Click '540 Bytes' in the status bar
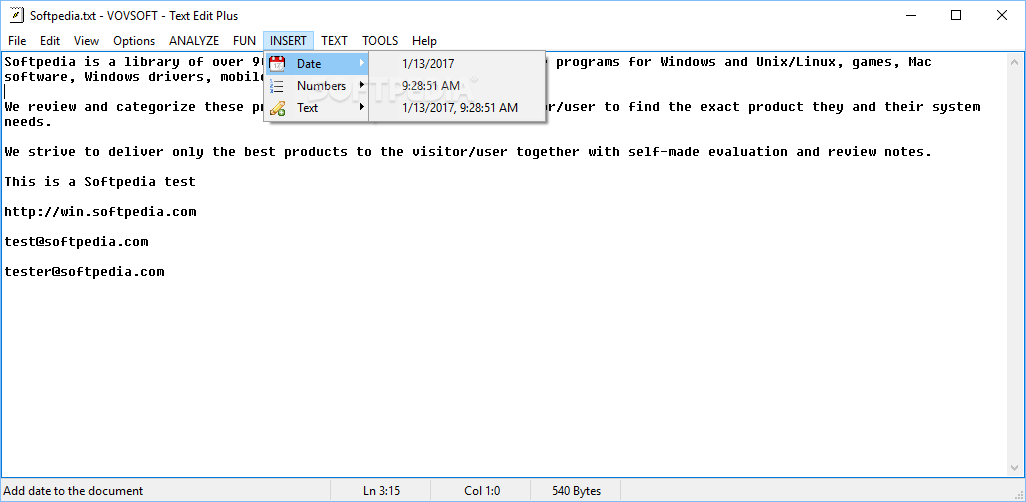The height and width of the screenshot is (502, 1026). pos(576,491)
